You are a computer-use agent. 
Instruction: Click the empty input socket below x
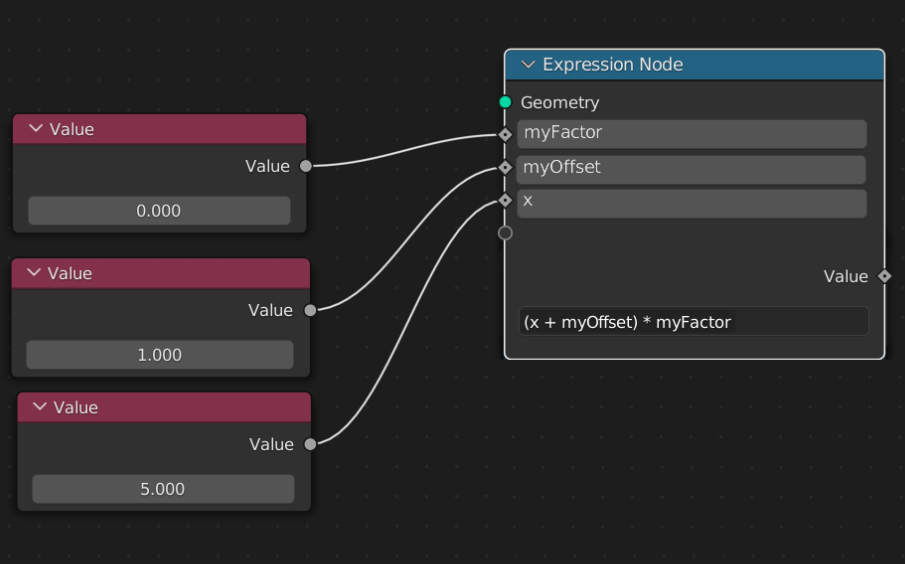coord(505,233)
